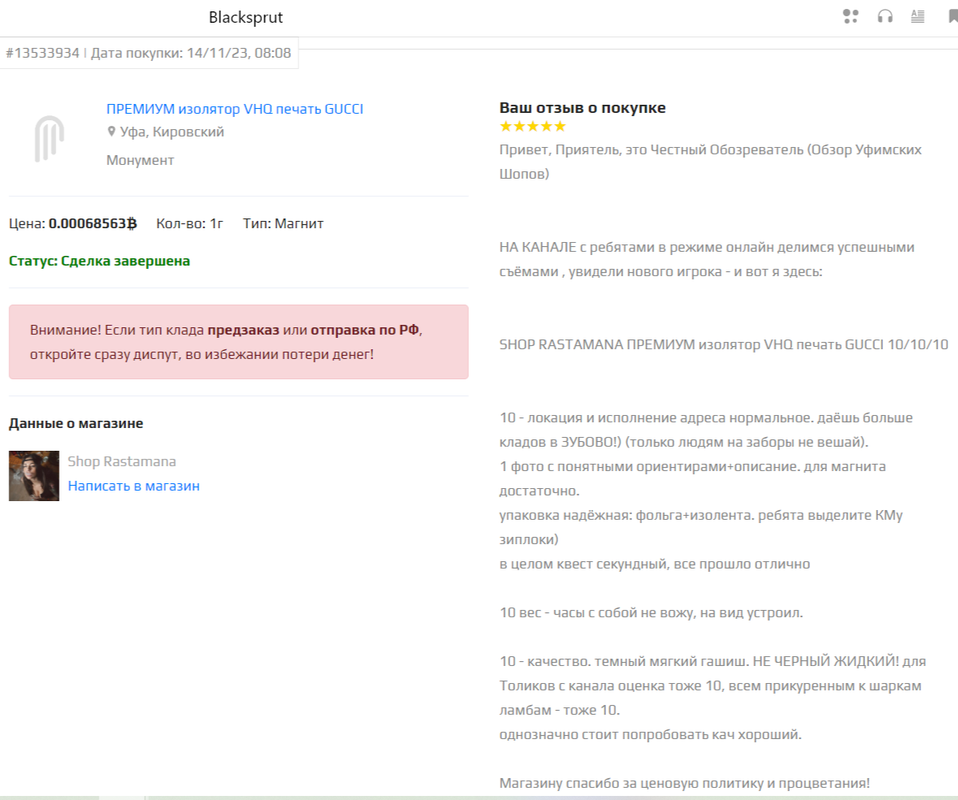Click the Данные о магазине heading
Viewport: 958px width, 800px height.
tap(76, 424)
